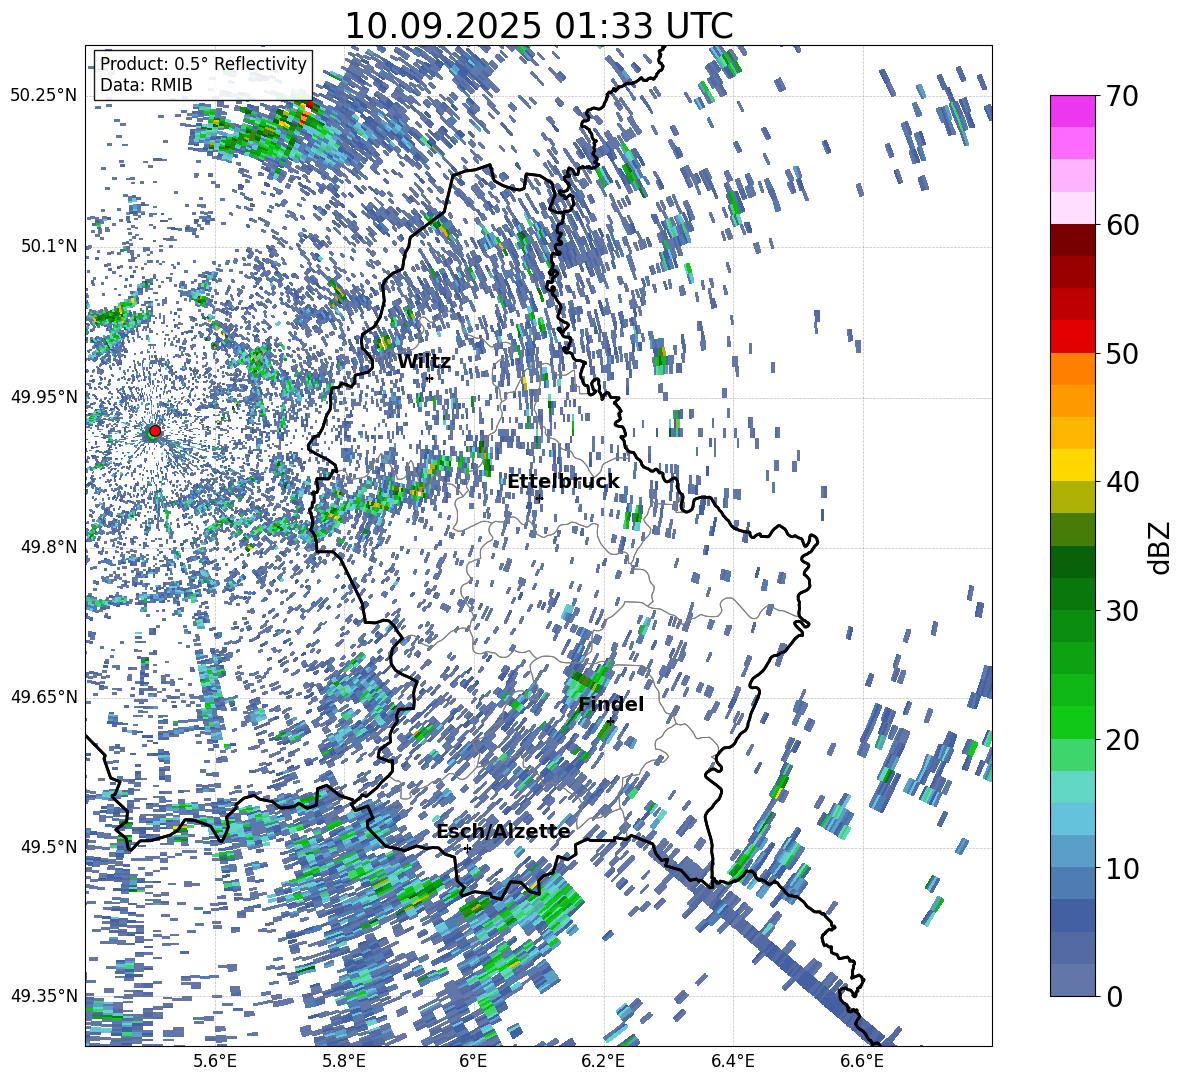This screenshot has height=1081, width=1184.
Task: Click the red radar site marker
Action: [x=155, y=431]
